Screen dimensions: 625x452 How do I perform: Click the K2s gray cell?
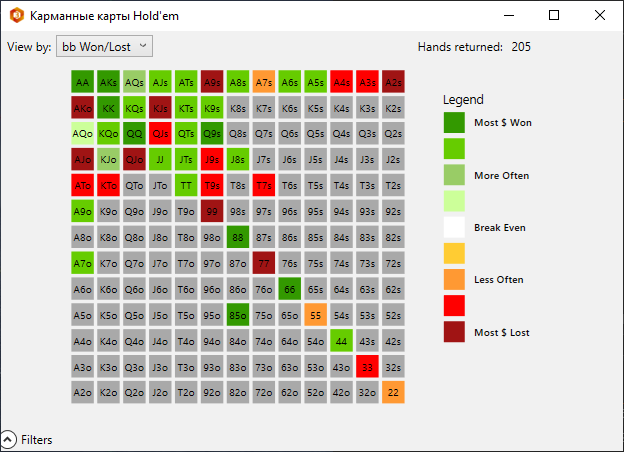393,108
